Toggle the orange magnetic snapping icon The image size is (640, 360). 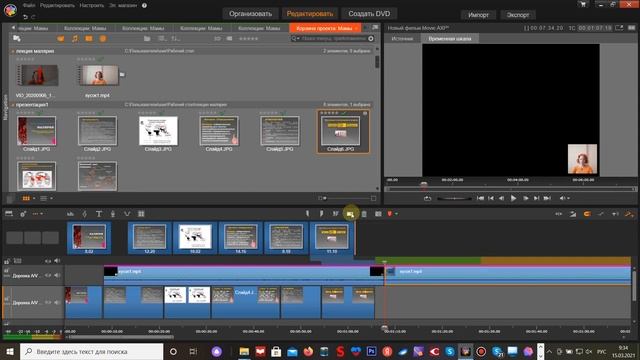[587, 214]
